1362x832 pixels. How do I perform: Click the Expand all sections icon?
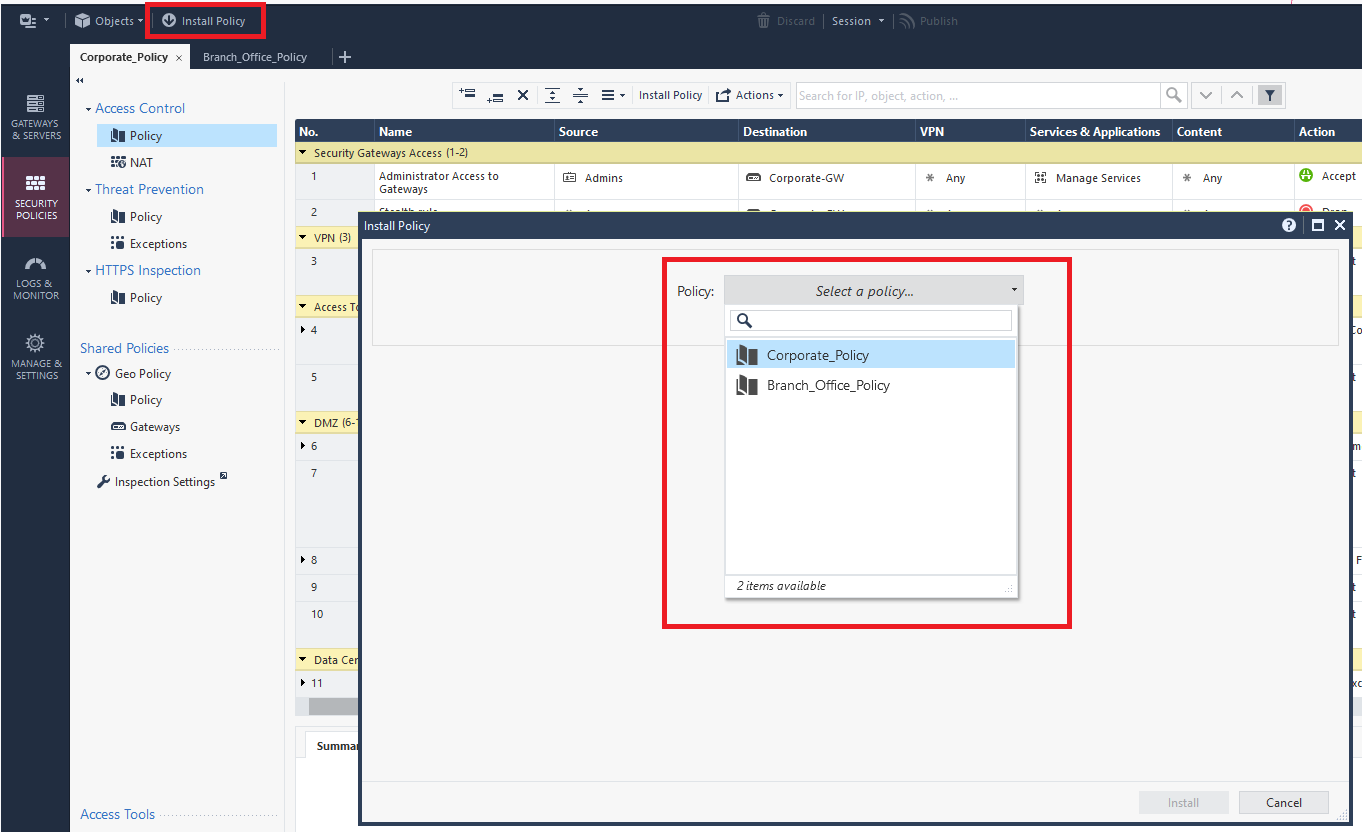(552, 94)
